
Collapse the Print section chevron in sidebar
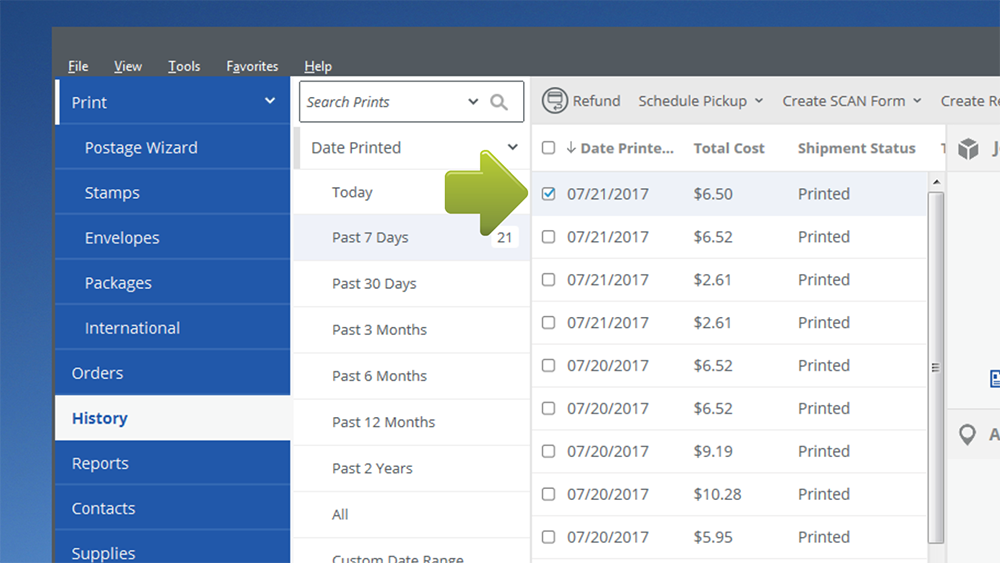click(x=269, y=102)
